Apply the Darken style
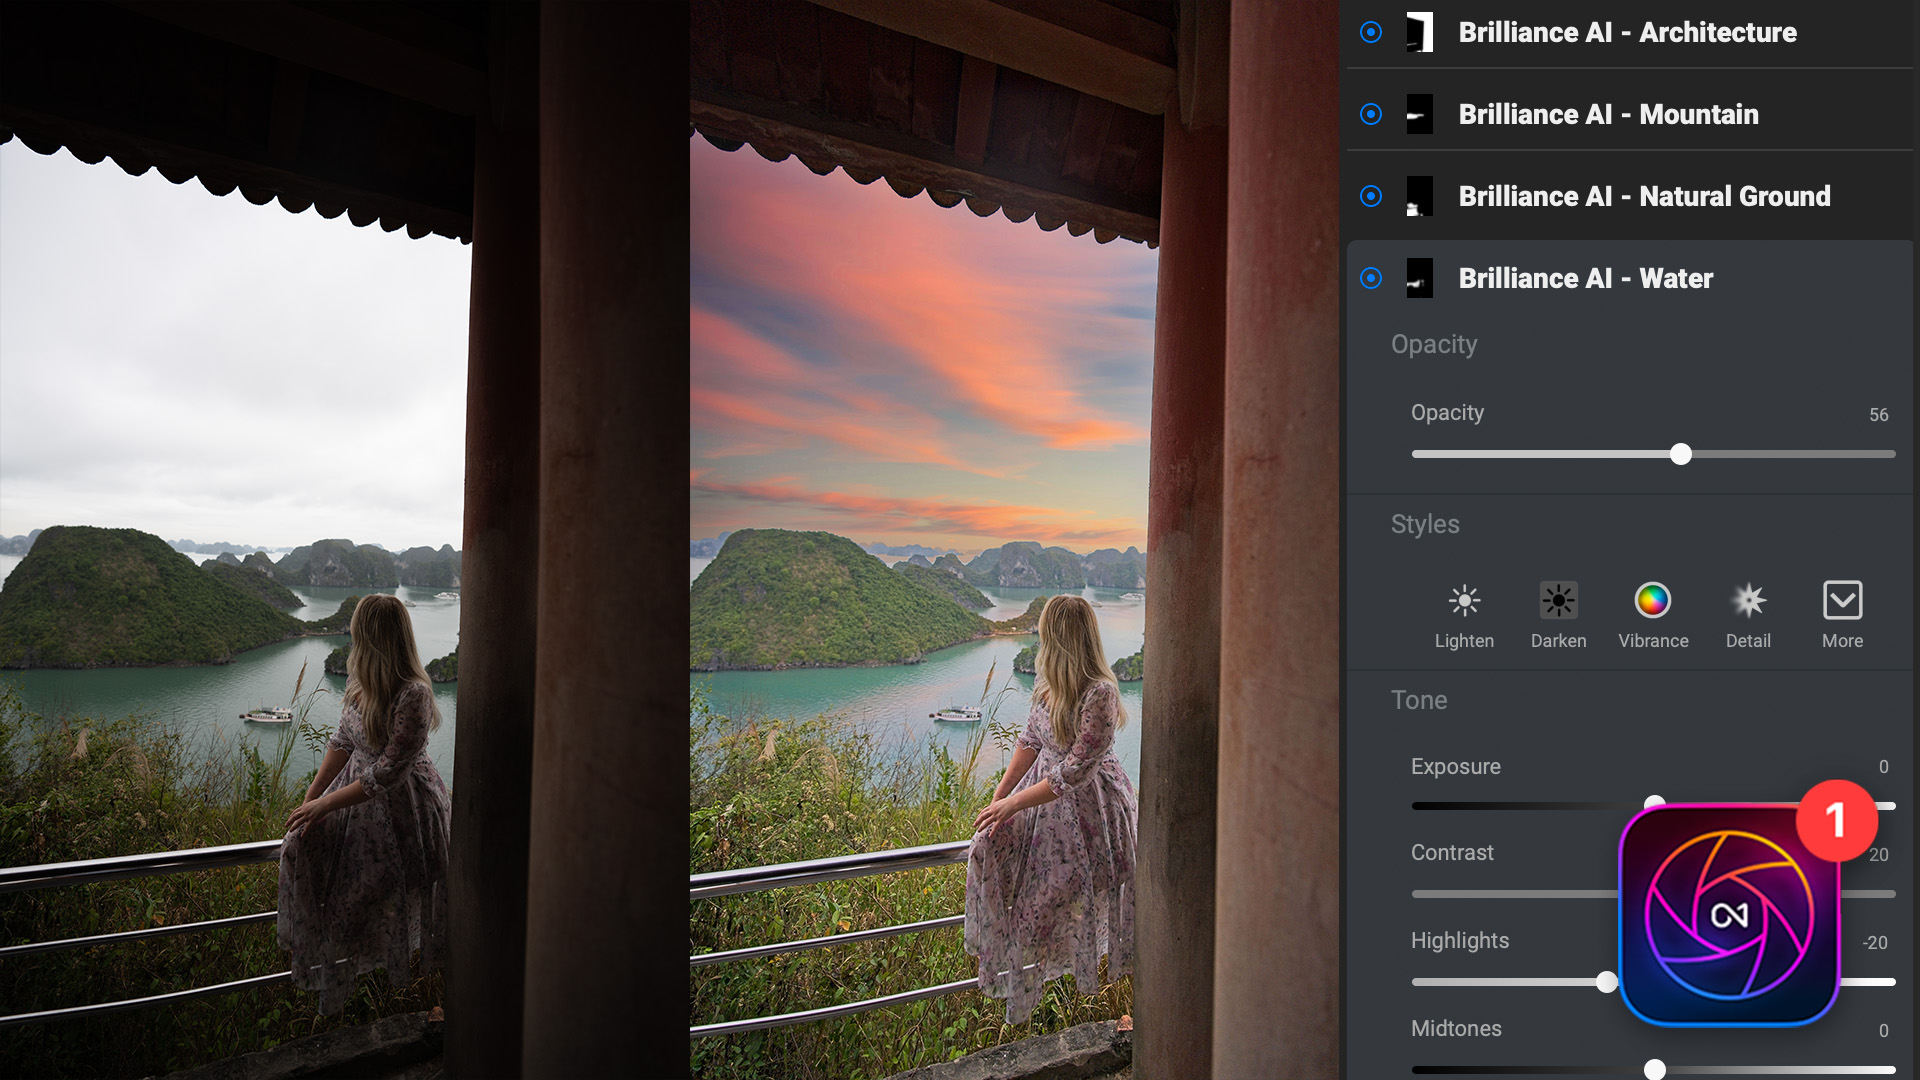This screenshot has height=1080, width=1920. [1558, 600]
